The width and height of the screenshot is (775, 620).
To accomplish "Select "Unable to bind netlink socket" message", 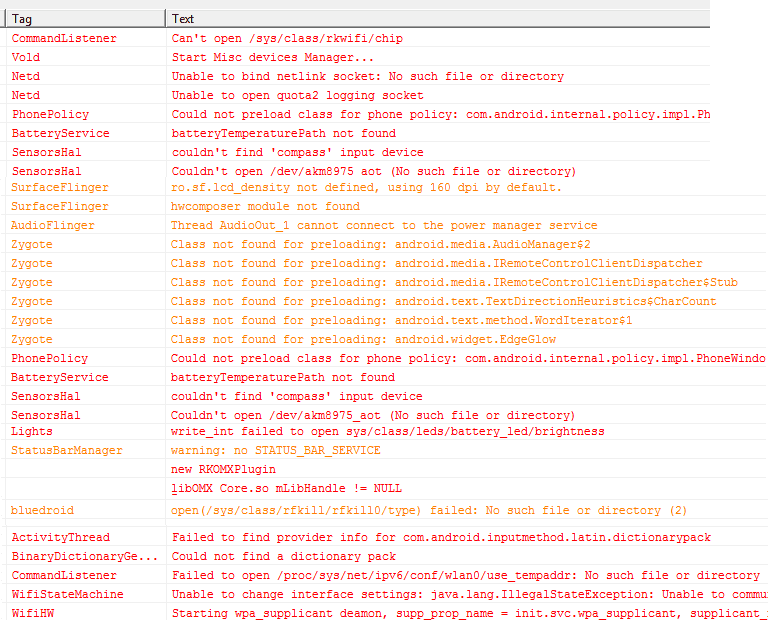I will [x=367, y=76].
